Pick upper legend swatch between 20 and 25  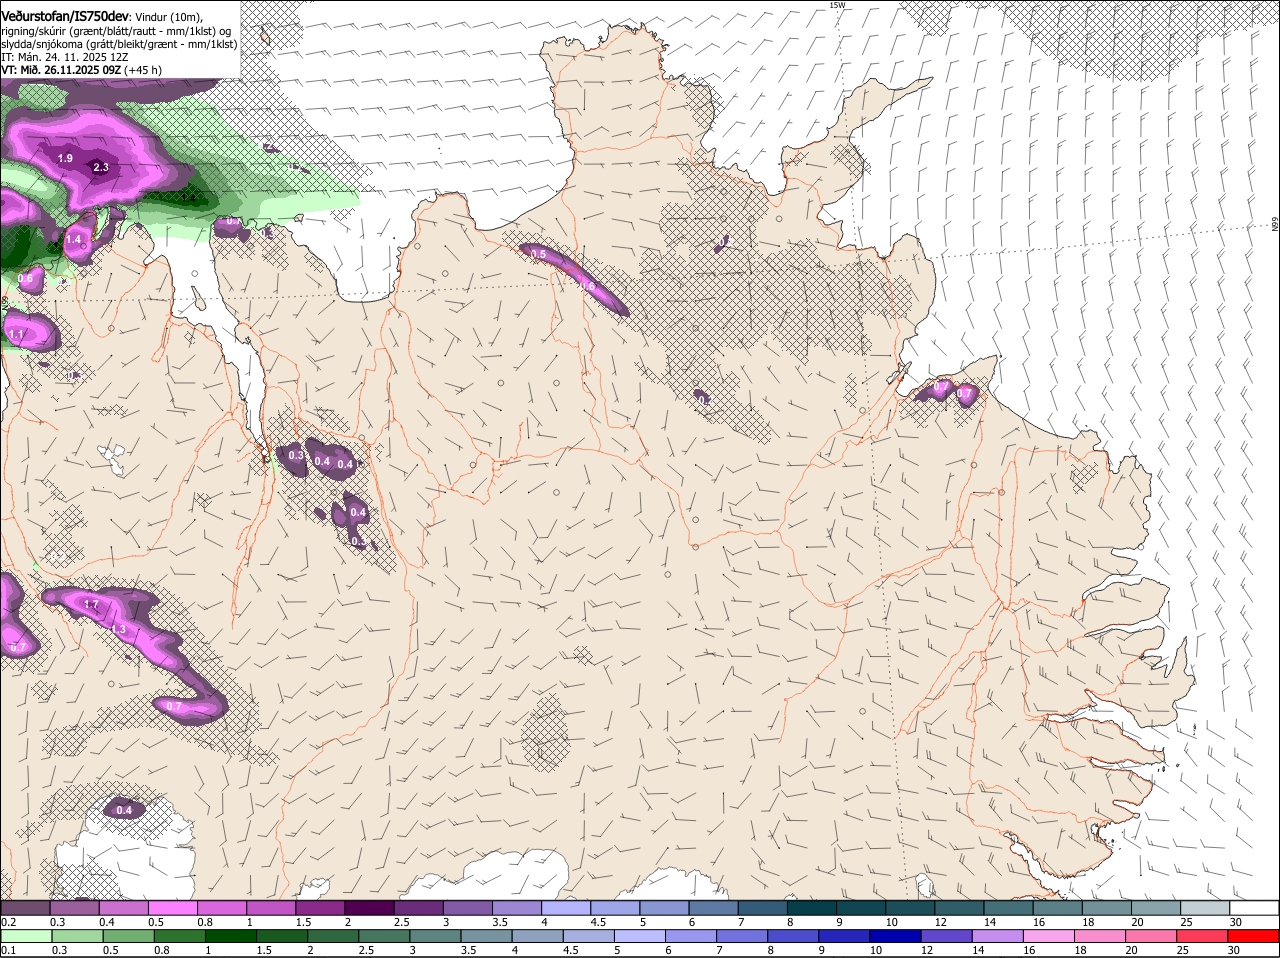(1157, 908)
